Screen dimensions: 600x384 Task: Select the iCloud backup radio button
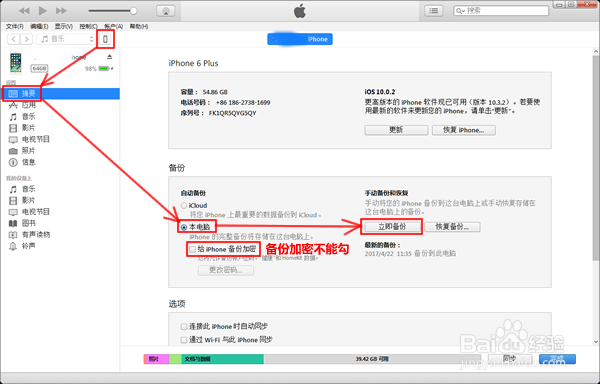[184, 206]
